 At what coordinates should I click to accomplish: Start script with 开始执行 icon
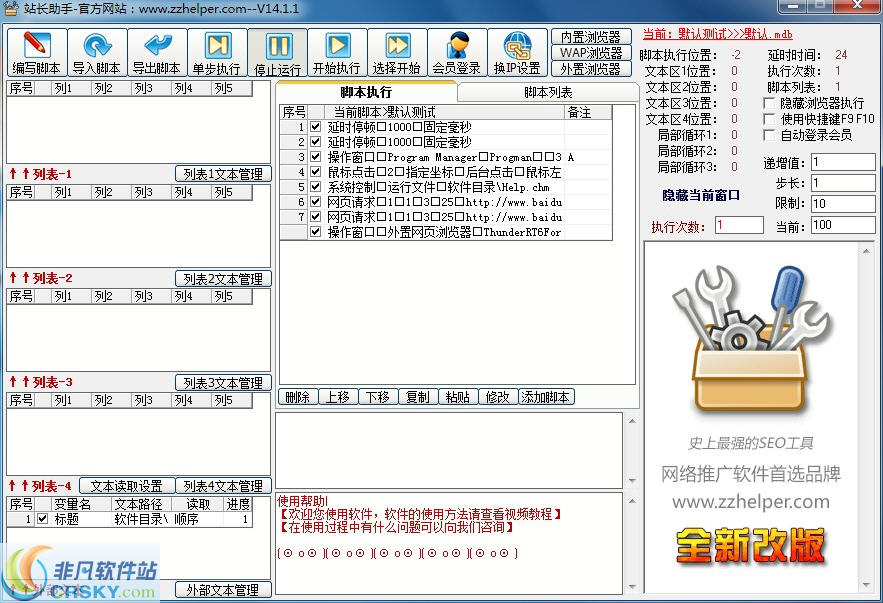[x=337, y=52]
